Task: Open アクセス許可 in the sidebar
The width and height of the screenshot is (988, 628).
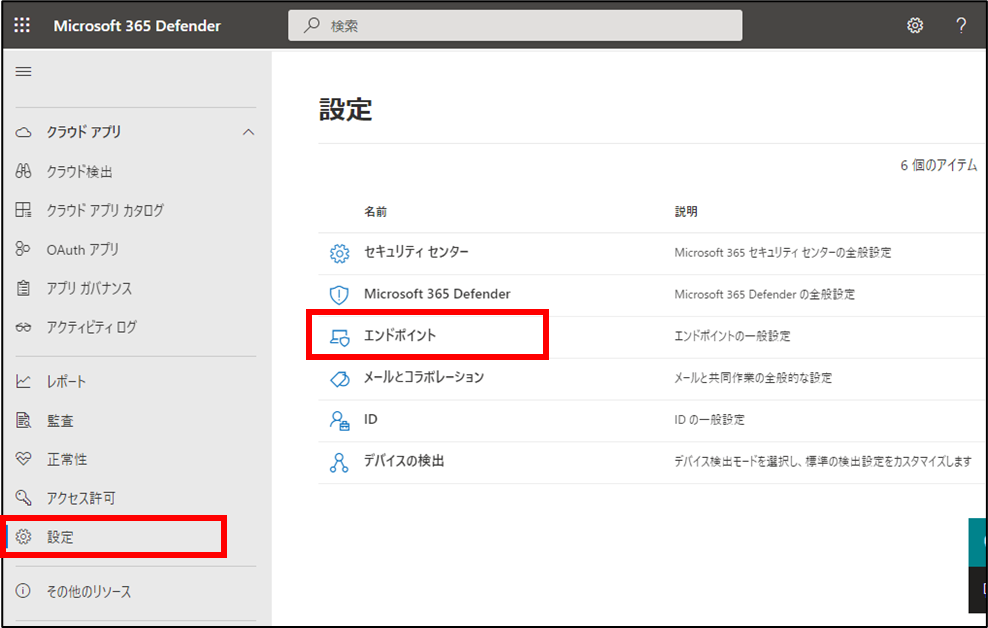Action: click(81, 498)
